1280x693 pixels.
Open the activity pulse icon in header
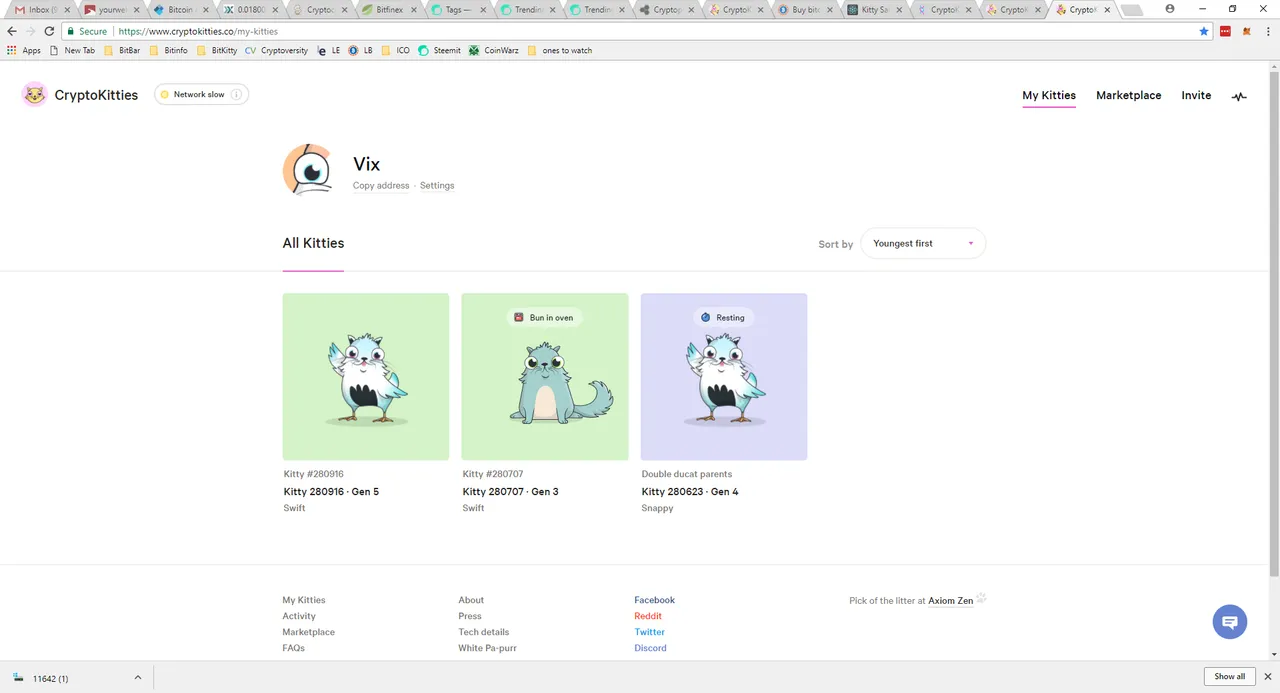(1239, 97)
